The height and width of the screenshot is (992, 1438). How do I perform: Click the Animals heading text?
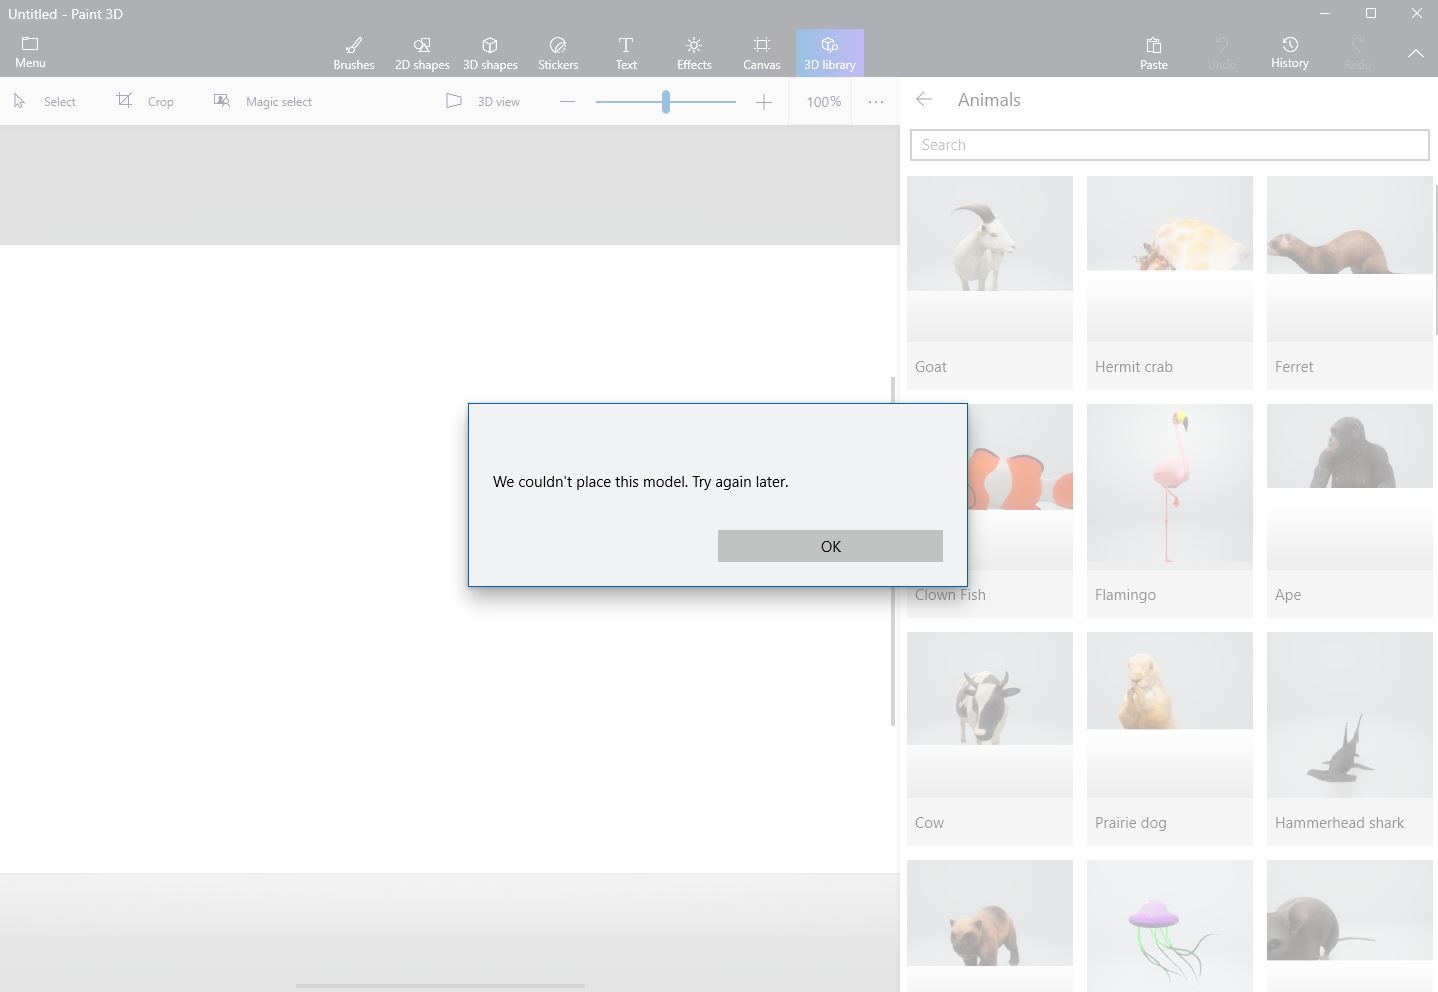click(989, 100)
